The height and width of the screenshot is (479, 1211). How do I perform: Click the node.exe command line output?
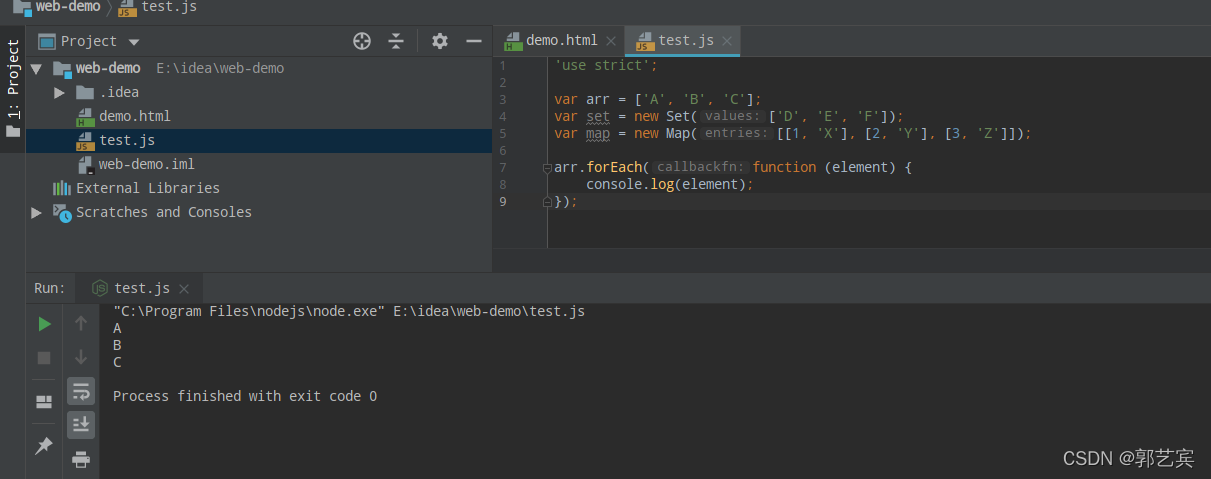pos(349,311)
